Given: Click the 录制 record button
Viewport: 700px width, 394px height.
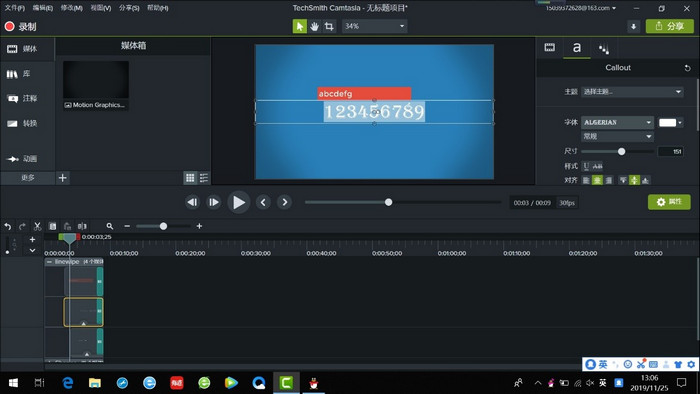Looking at the screenshot, I should click(x=21, y=26).
